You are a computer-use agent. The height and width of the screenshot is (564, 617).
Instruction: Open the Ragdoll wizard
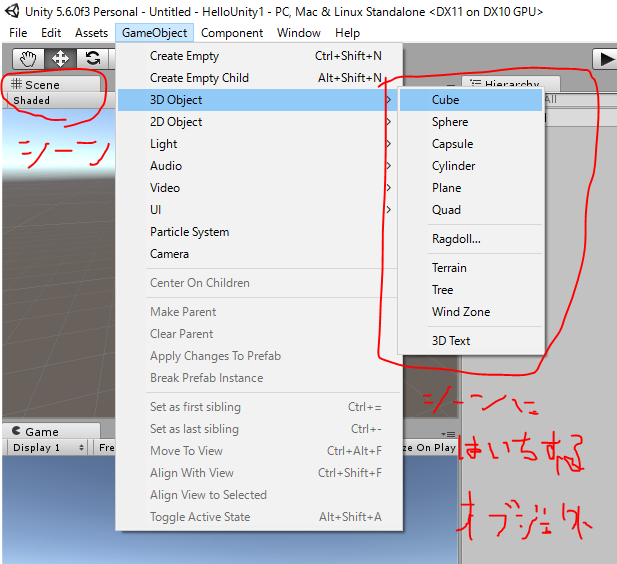point(471,239)
